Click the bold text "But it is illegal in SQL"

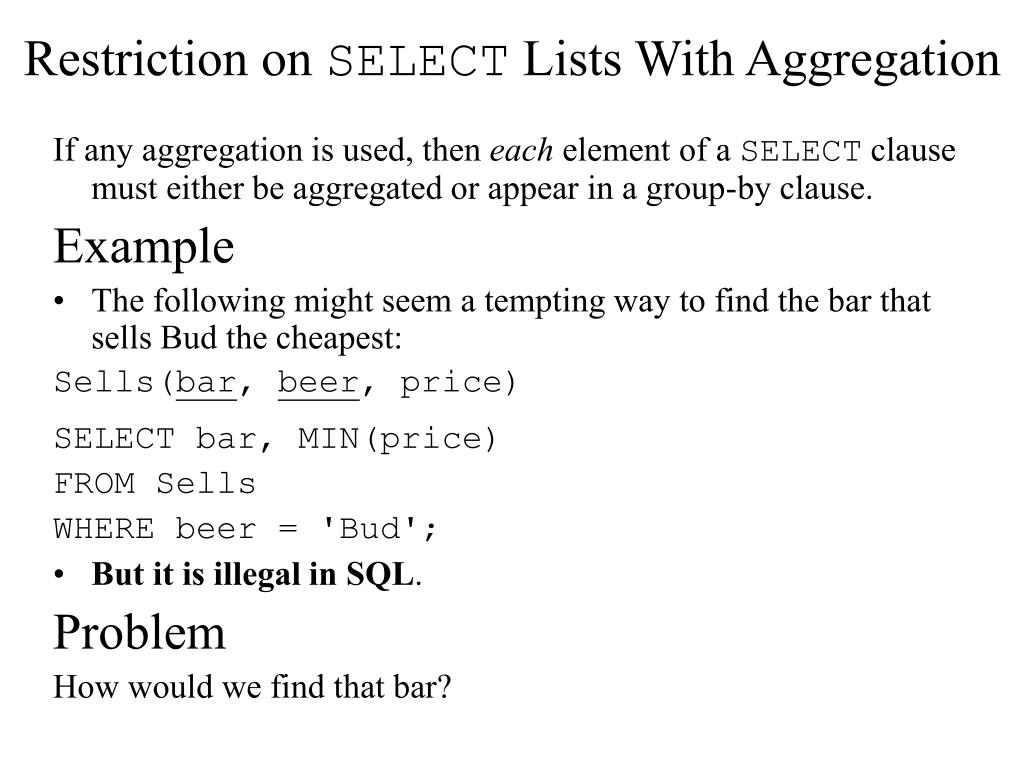point(252,575)
